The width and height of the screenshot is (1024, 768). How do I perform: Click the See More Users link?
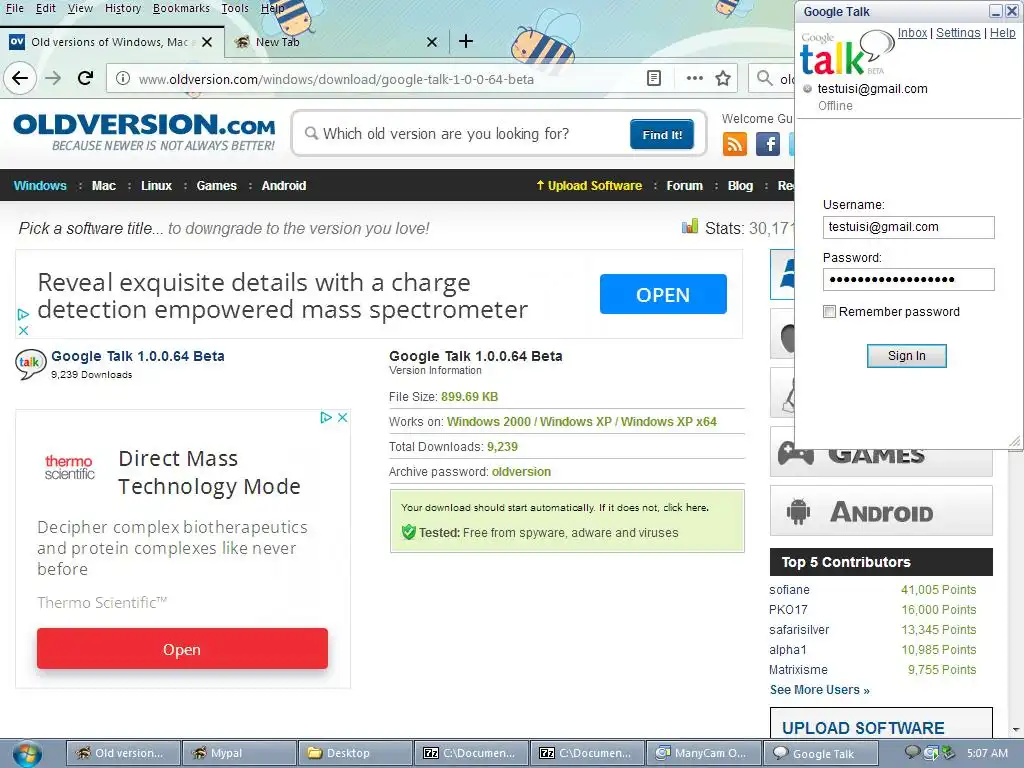point(820,690)
